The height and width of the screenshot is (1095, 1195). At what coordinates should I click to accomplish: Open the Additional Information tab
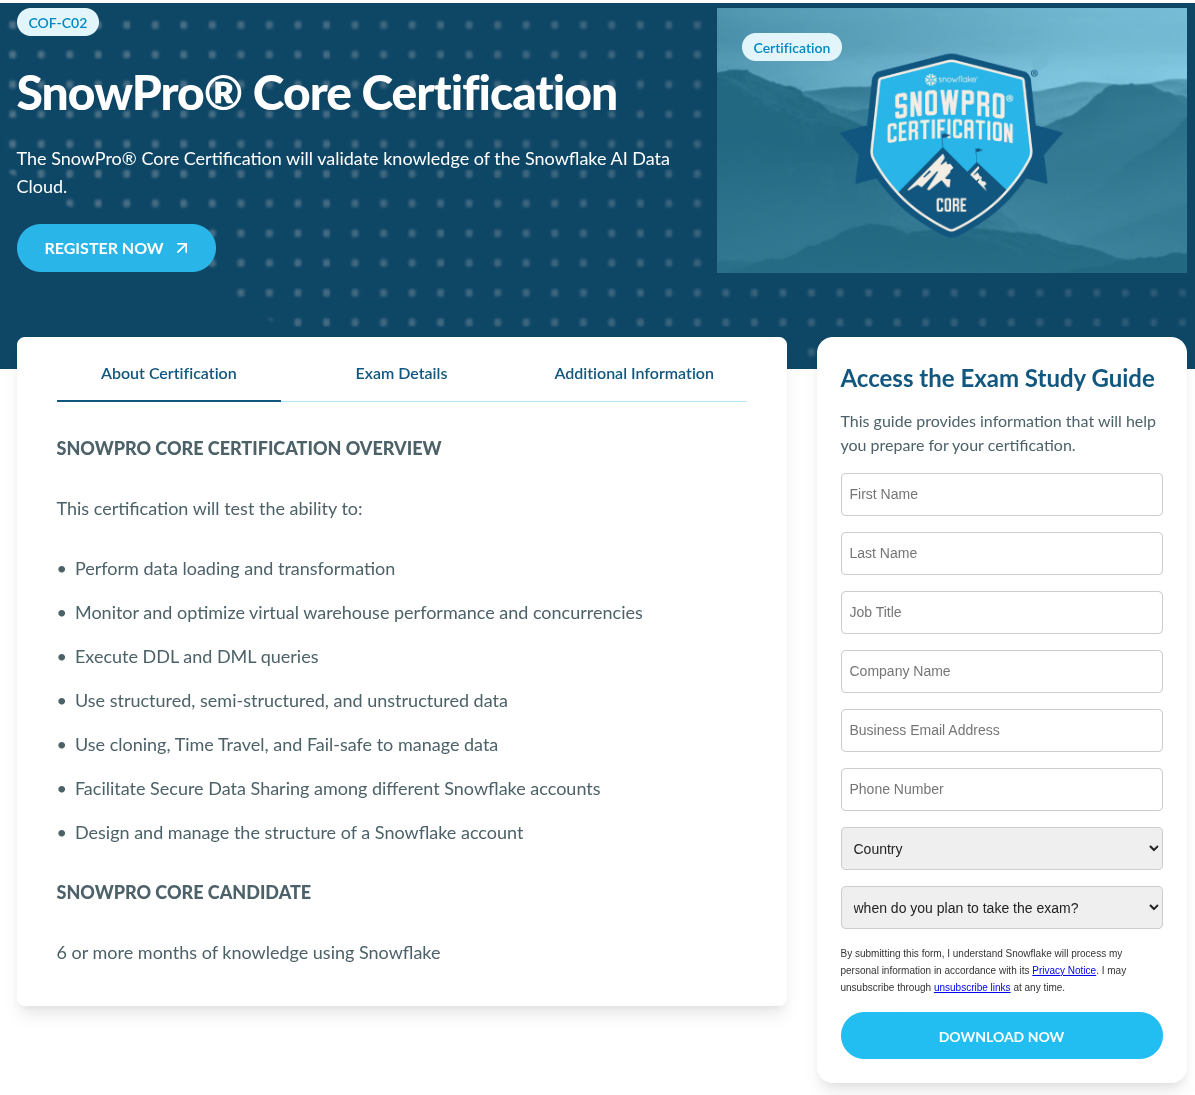tap(634, 373)
